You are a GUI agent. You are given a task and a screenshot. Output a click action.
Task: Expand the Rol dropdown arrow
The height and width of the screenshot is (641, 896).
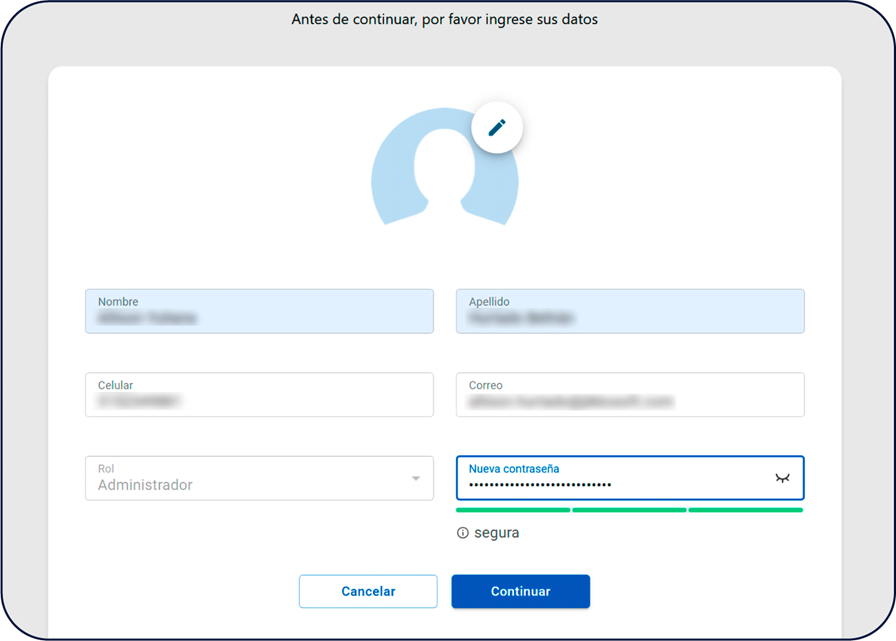coord(416,479)
